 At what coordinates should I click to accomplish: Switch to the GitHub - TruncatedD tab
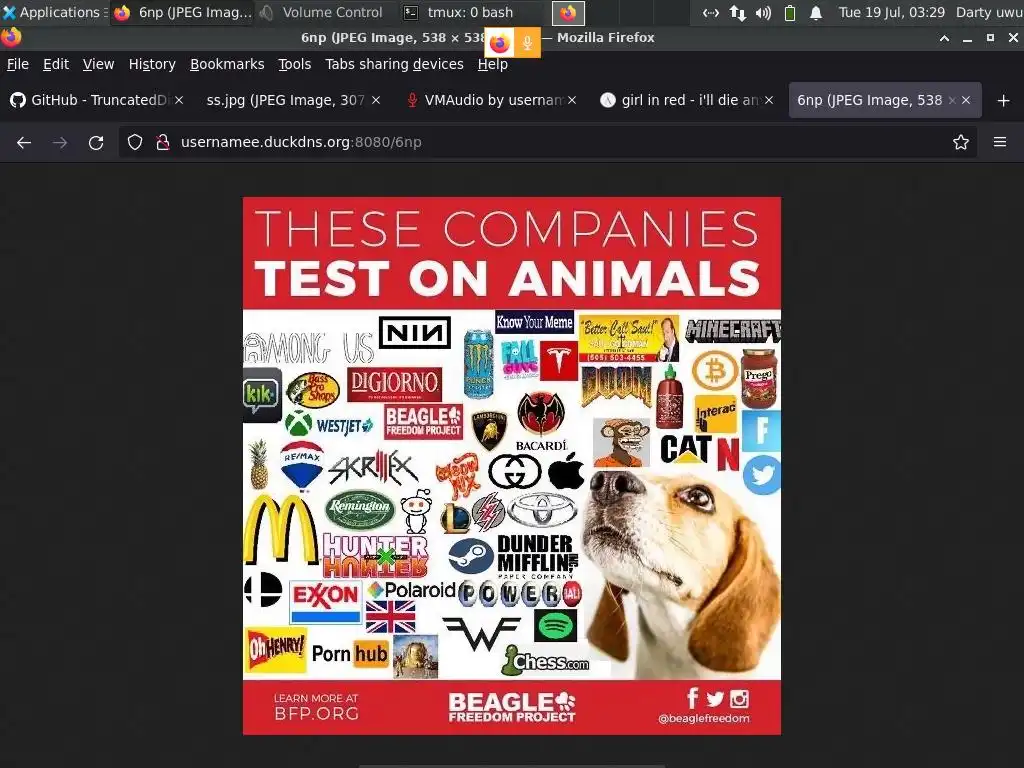96,100
